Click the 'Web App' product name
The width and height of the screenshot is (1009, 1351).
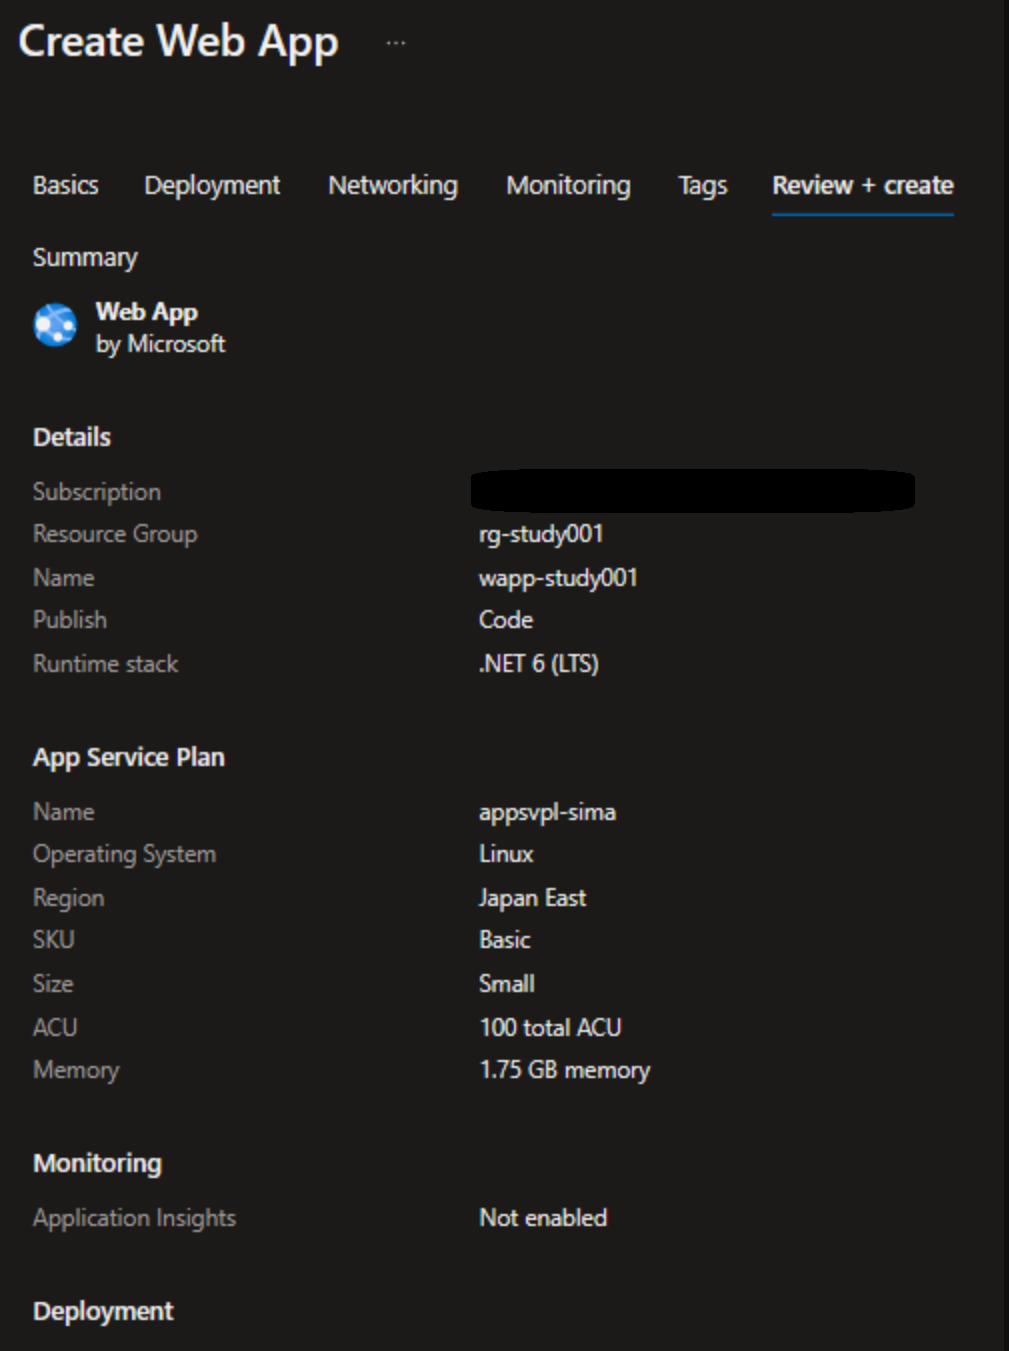147,312
